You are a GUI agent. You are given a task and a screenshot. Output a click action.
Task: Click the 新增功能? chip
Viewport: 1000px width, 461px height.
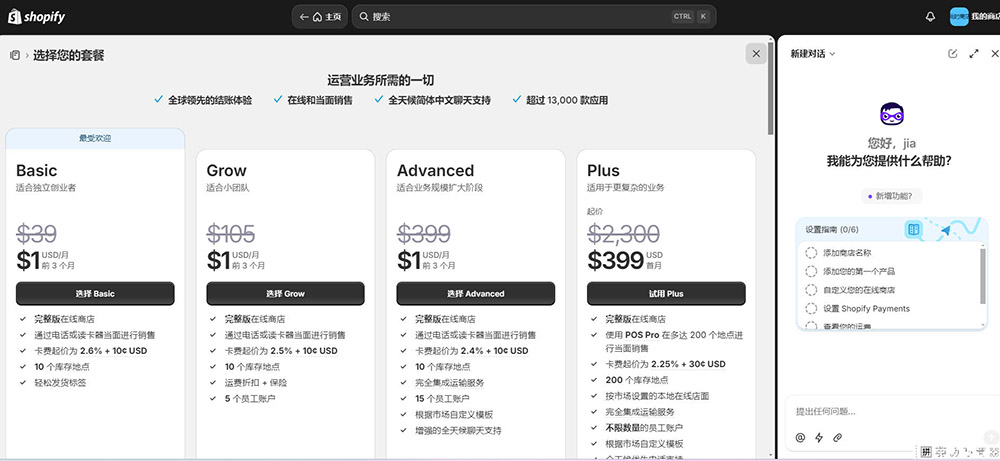[x=893, y=196]
